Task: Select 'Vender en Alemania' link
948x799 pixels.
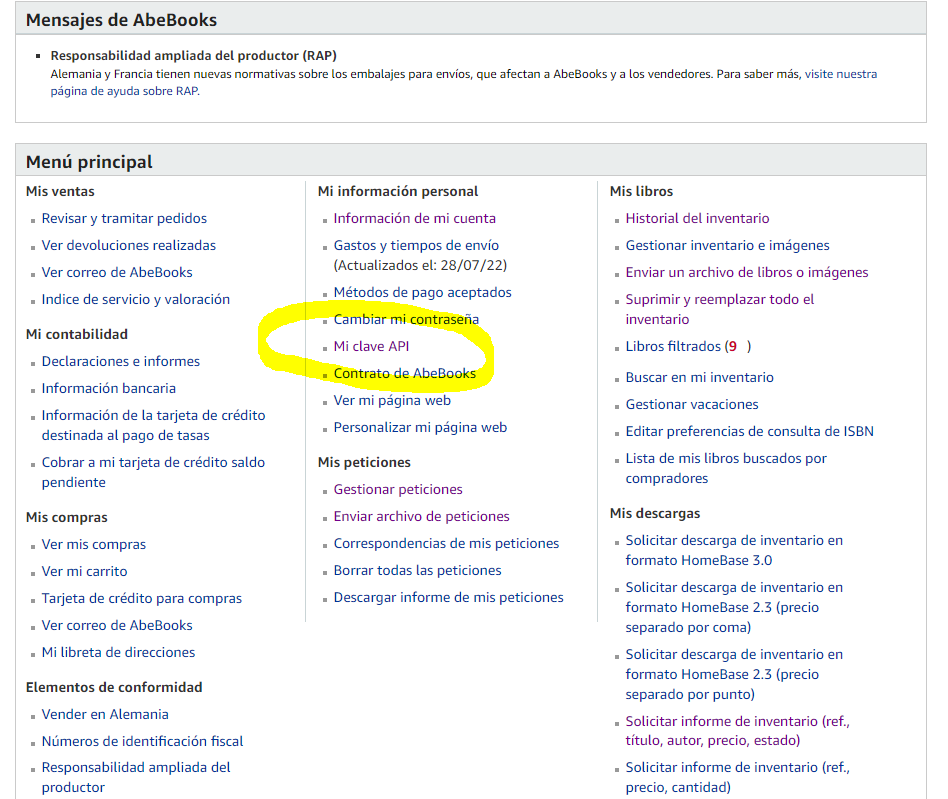Action: coord(105,714)
